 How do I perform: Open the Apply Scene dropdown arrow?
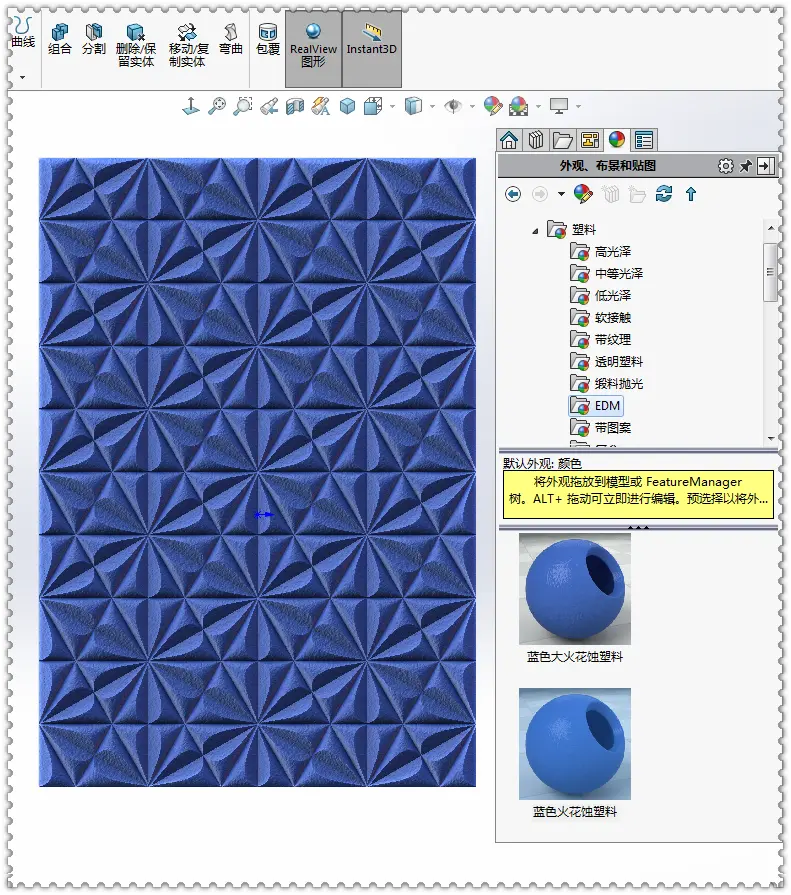tap(539, 107)
